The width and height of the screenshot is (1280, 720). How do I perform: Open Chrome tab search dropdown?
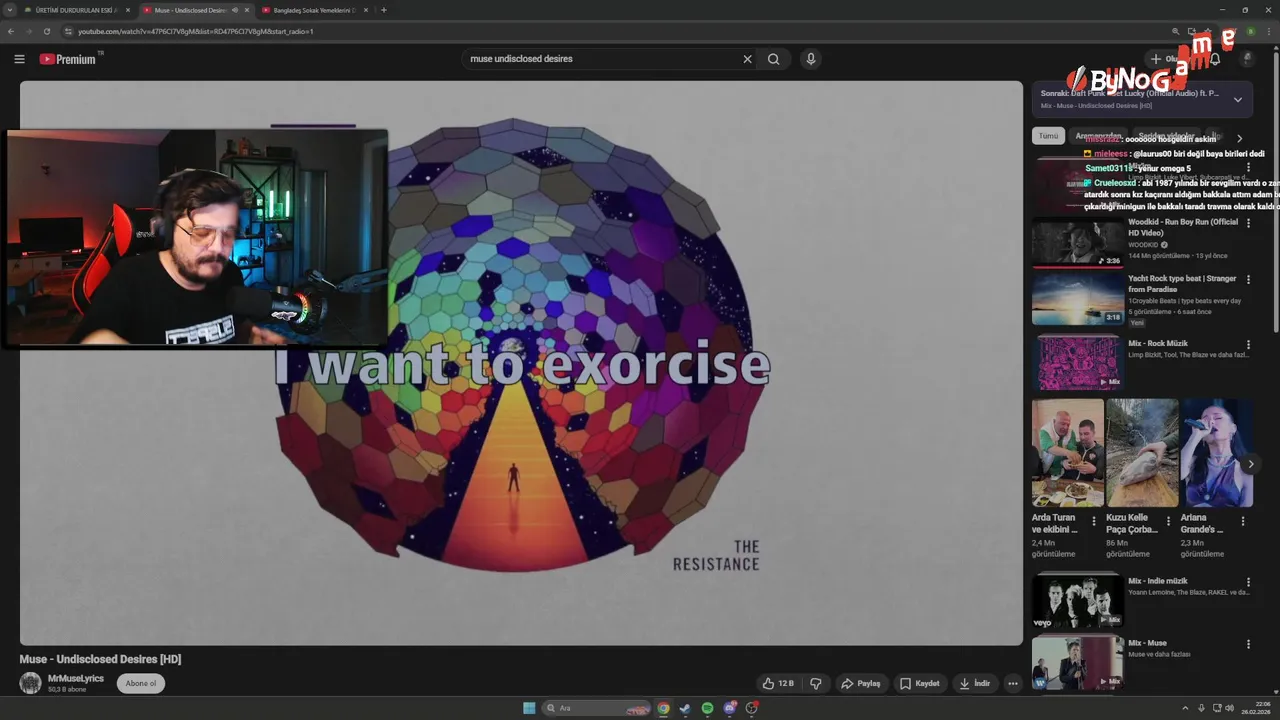pyautogui.click(x=8, y=10)
